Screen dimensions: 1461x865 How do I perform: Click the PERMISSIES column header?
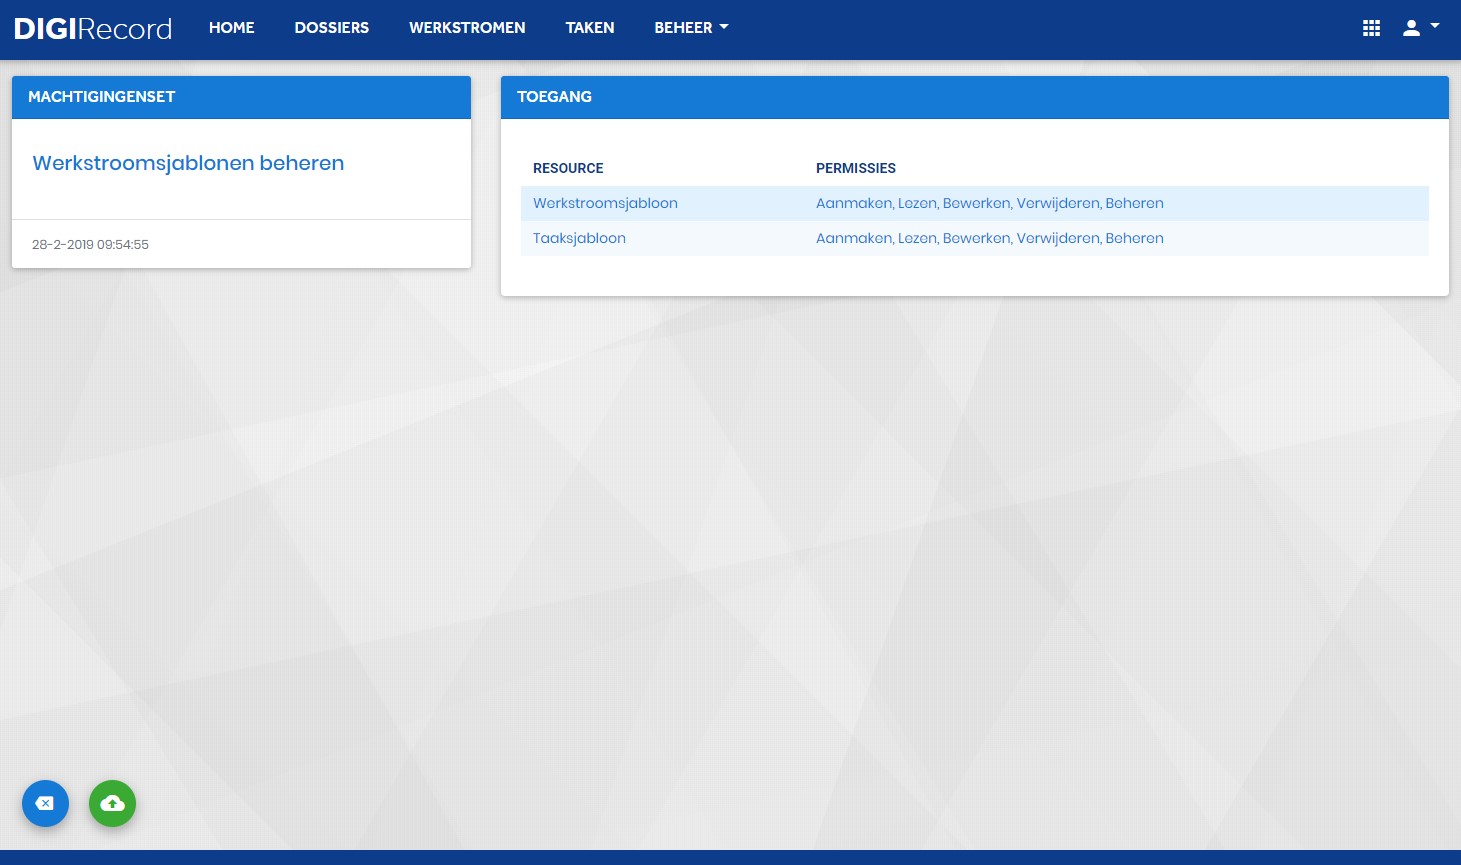tap(856, 168)
